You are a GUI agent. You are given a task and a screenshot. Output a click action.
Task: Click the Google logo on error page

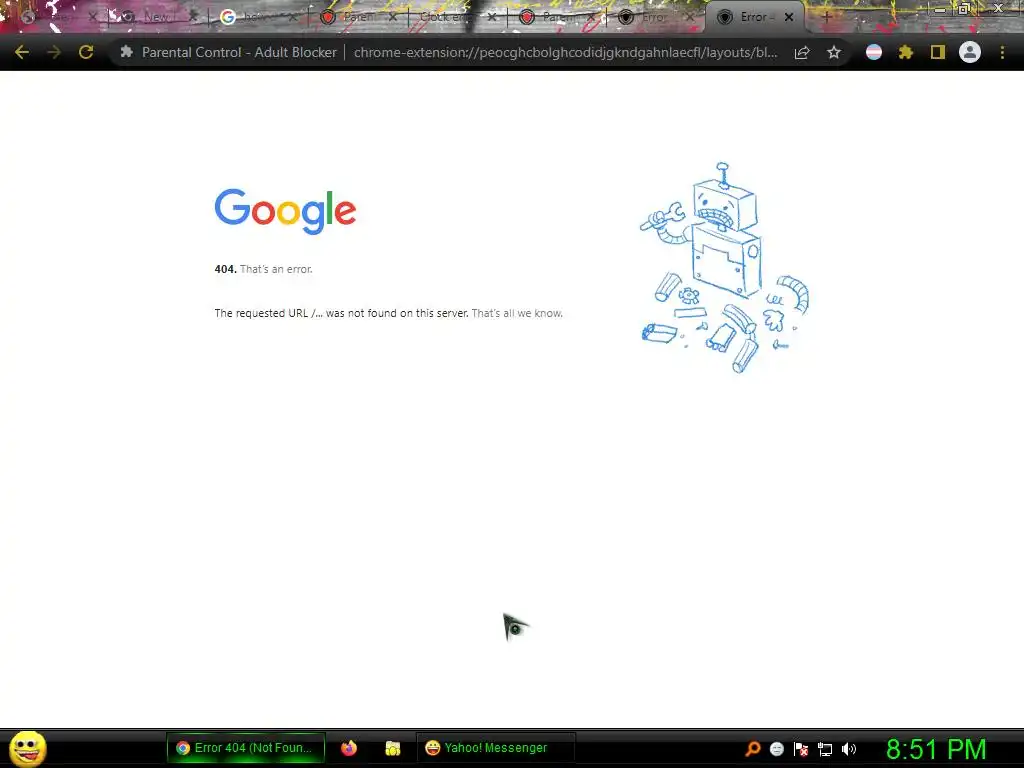pos(285,211)
